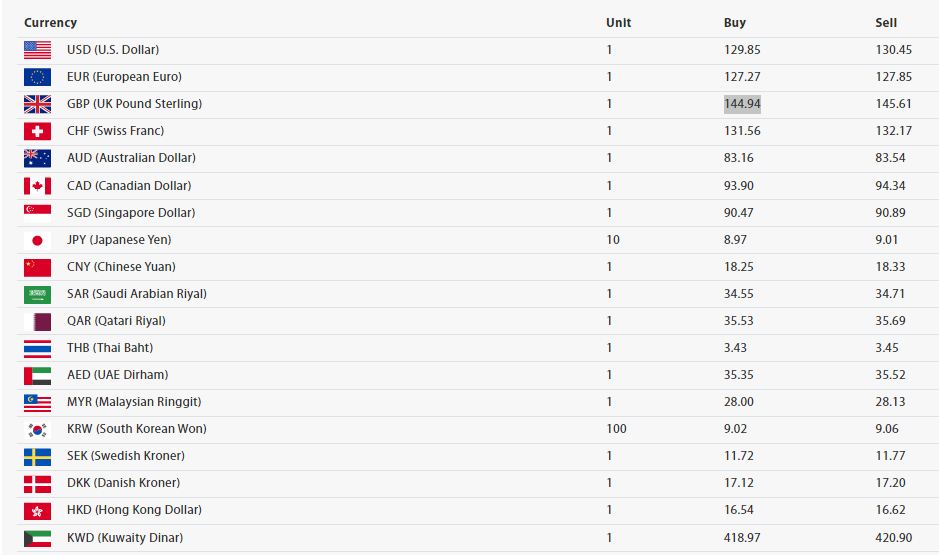
Task: Select the highlighted GBP buy rate 144.94
Action: click(x=742, y=104)
